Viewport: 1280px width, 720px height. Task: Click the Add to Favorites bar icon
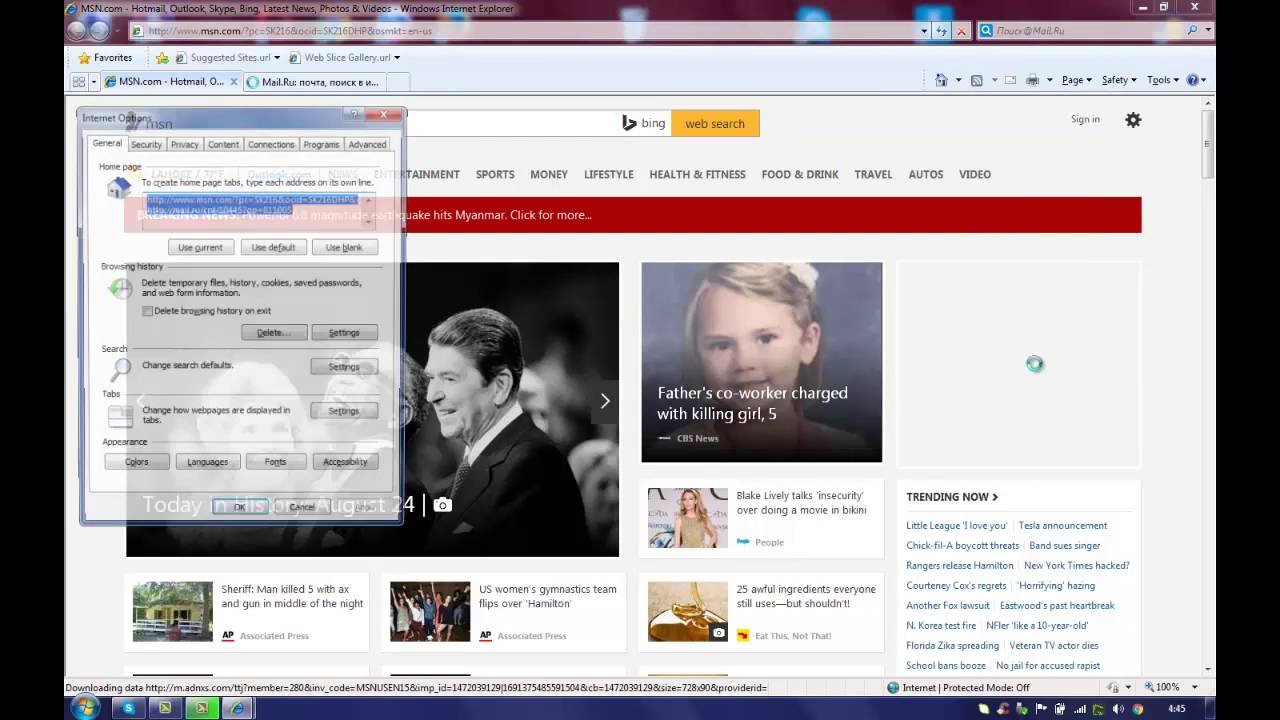(162, 58)
